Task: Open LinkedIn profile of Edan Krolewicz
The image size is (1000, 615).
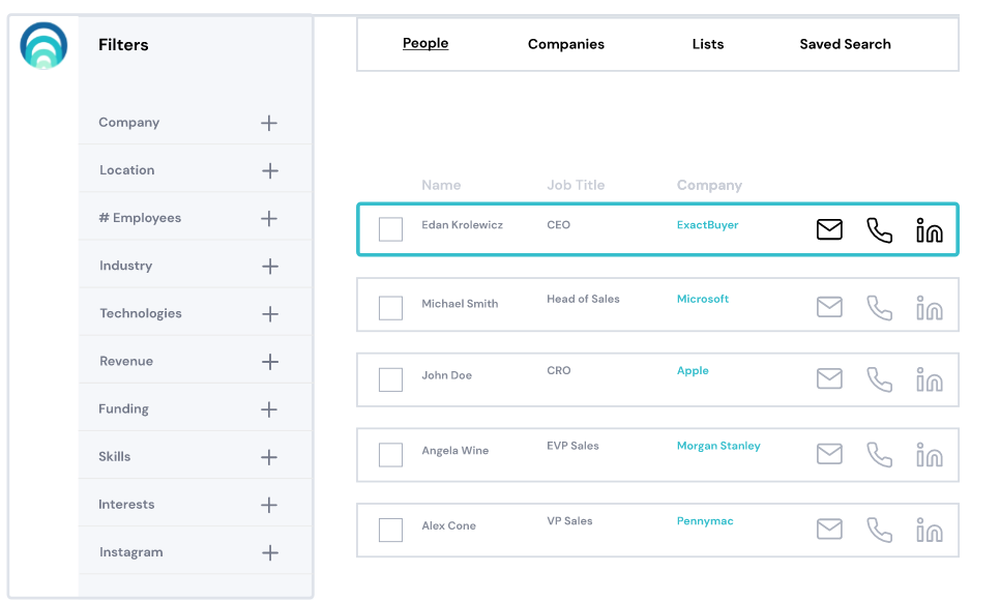Action: tap(929, 230)
